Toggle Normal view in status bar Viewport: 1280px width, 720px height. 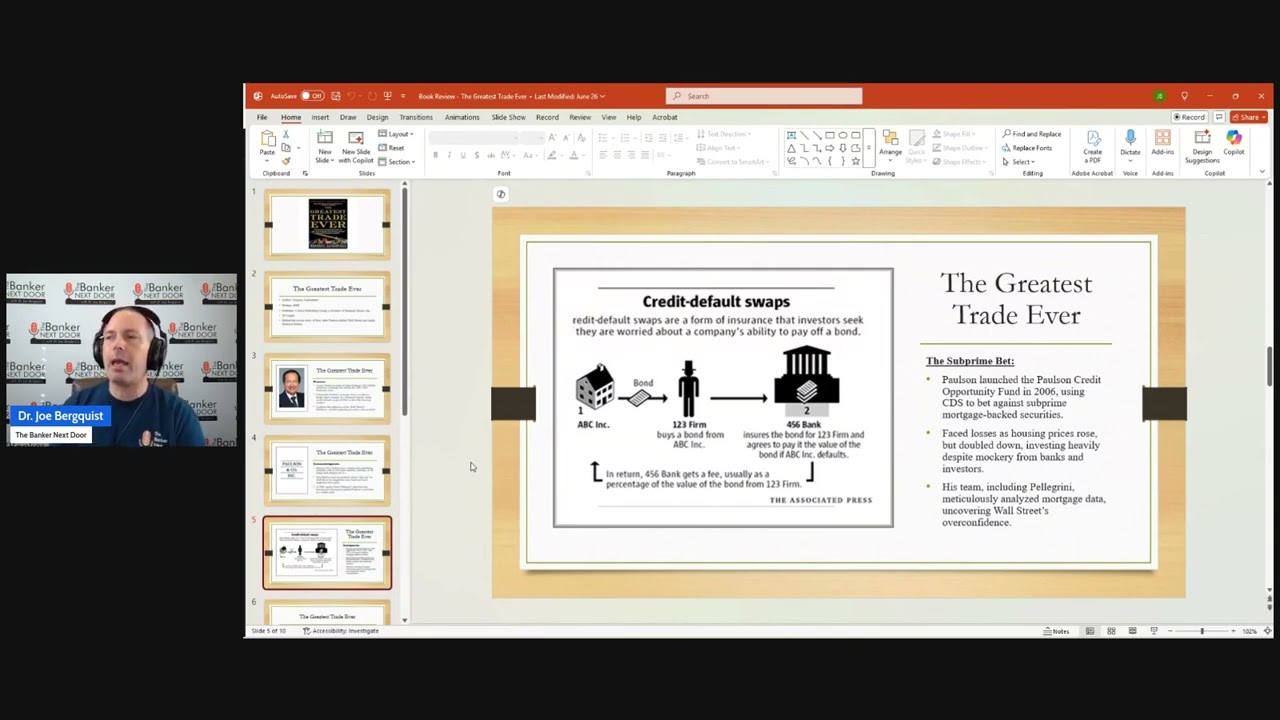point(1090,631)
